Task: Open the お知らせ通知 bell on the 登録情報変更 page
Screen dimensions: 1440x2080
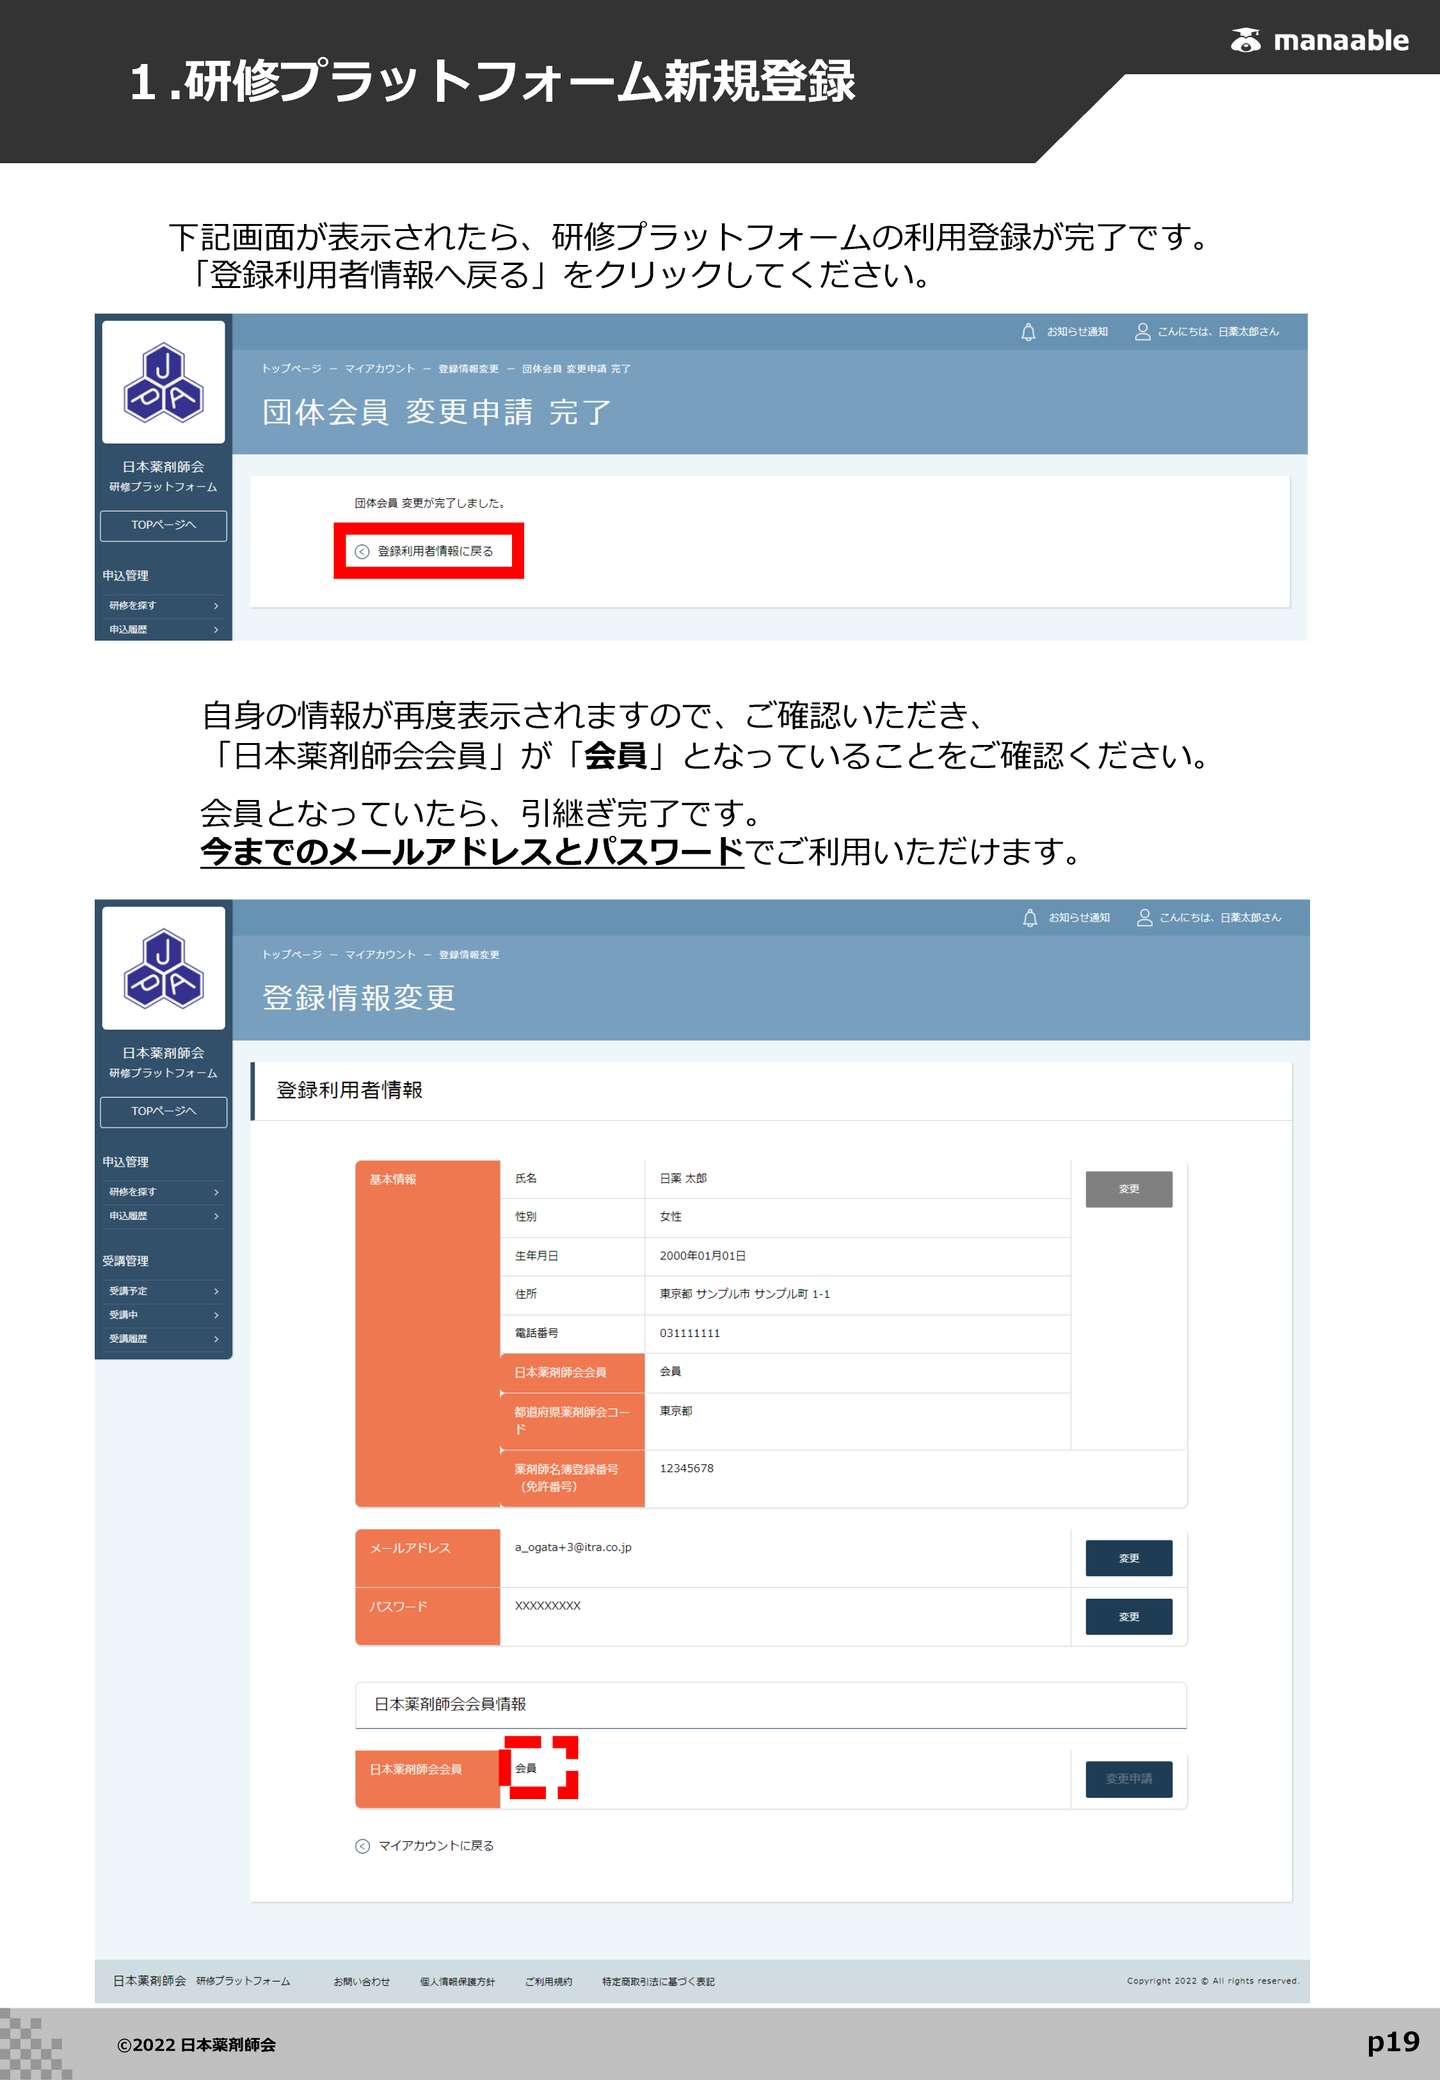Action: 1030,918
